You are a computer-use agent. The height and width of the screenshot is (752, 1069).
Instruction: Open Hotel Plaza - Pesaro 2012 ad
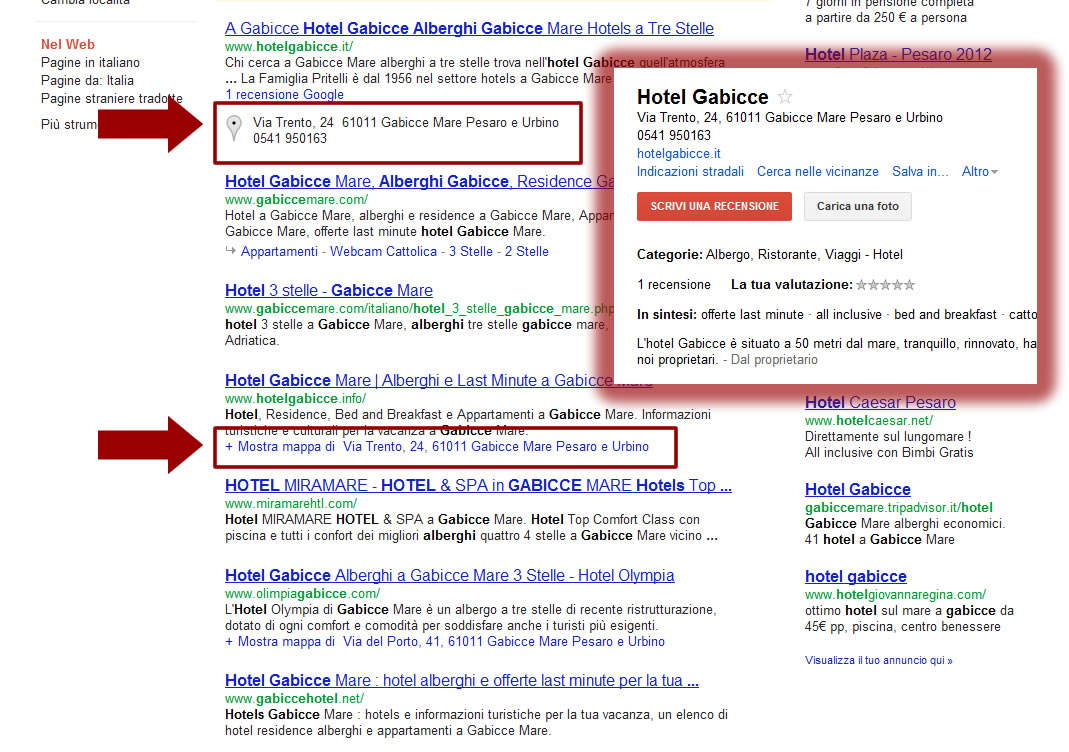pyautogui.click(x=898, y=55)
